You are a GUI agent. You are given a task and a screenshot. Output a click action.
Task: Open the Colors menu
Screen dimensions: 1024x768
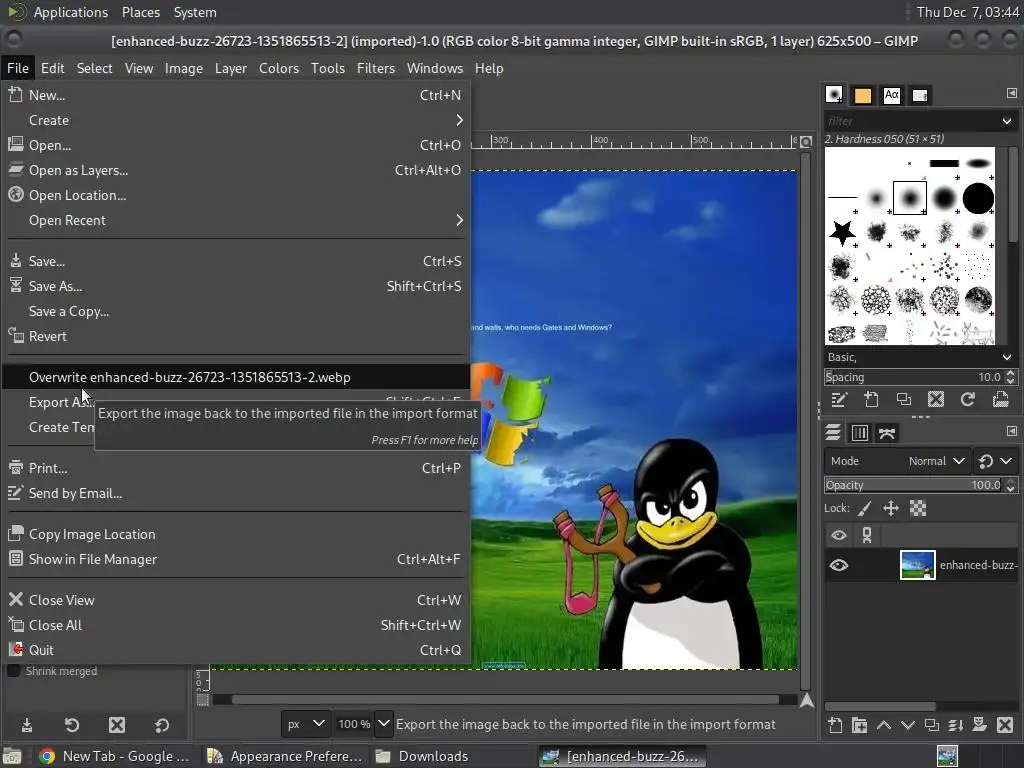tap(279, 68)
